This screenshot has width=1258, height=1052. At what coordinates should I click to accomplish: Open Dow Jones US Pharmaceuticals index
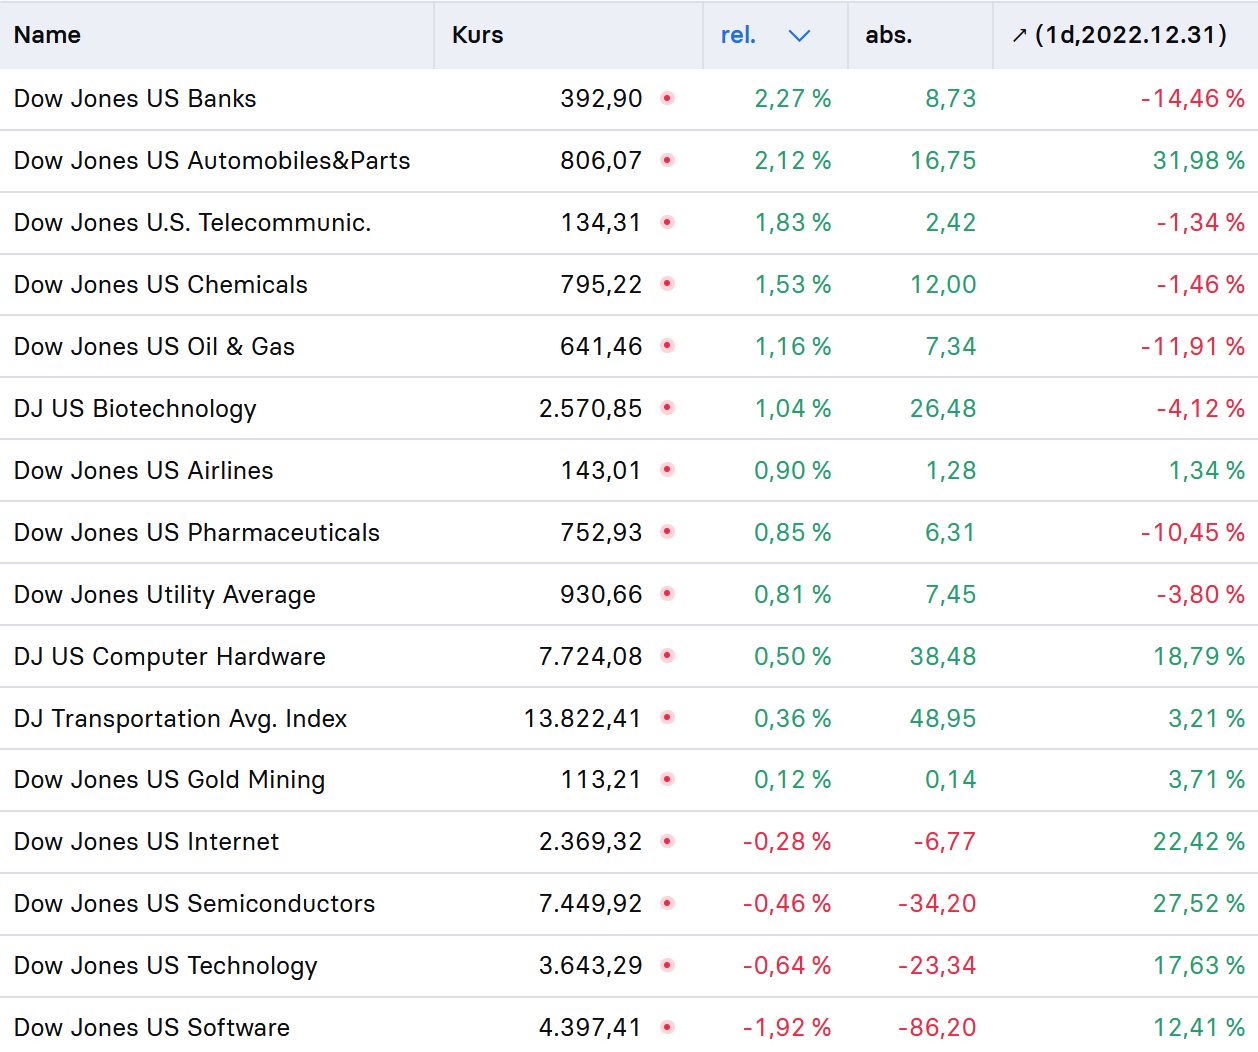(197, 532)
